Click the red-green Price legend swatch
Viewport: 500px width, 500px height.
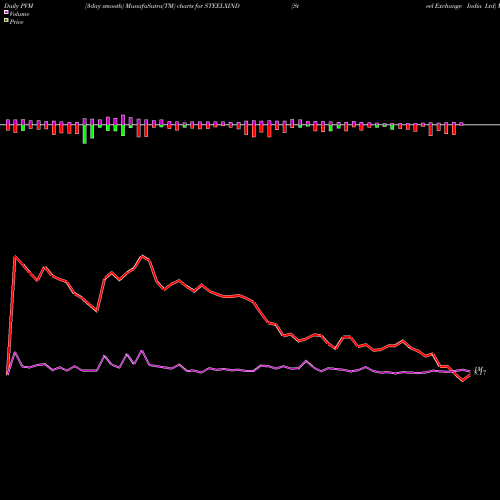(6, 21)
